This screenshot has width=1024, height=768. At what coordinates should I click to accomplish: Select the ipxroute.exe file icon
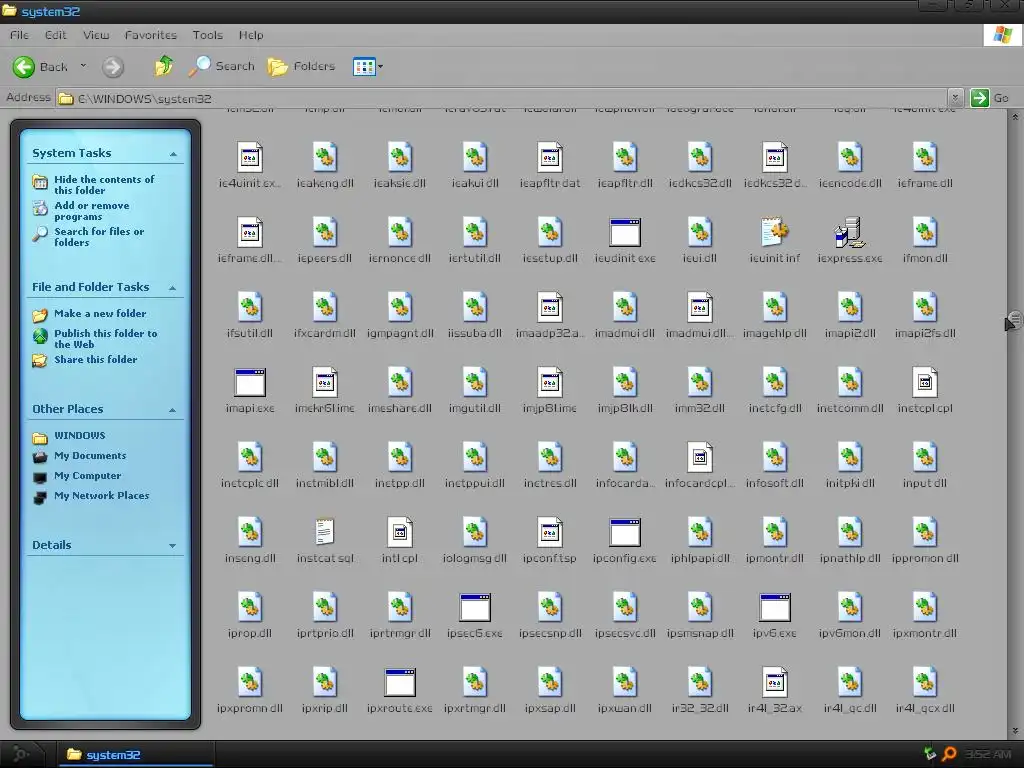[400, 682]
